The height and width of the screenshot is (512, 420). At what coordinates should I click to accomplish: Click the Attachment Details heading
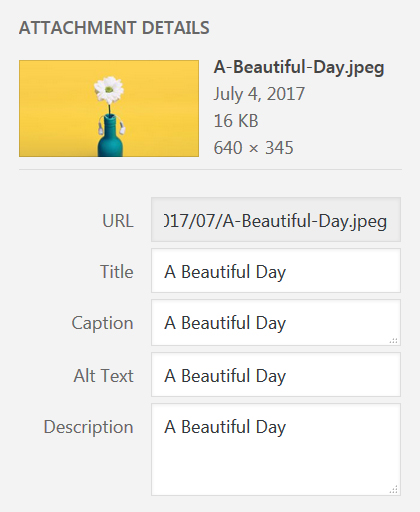[x=114, y=28]
